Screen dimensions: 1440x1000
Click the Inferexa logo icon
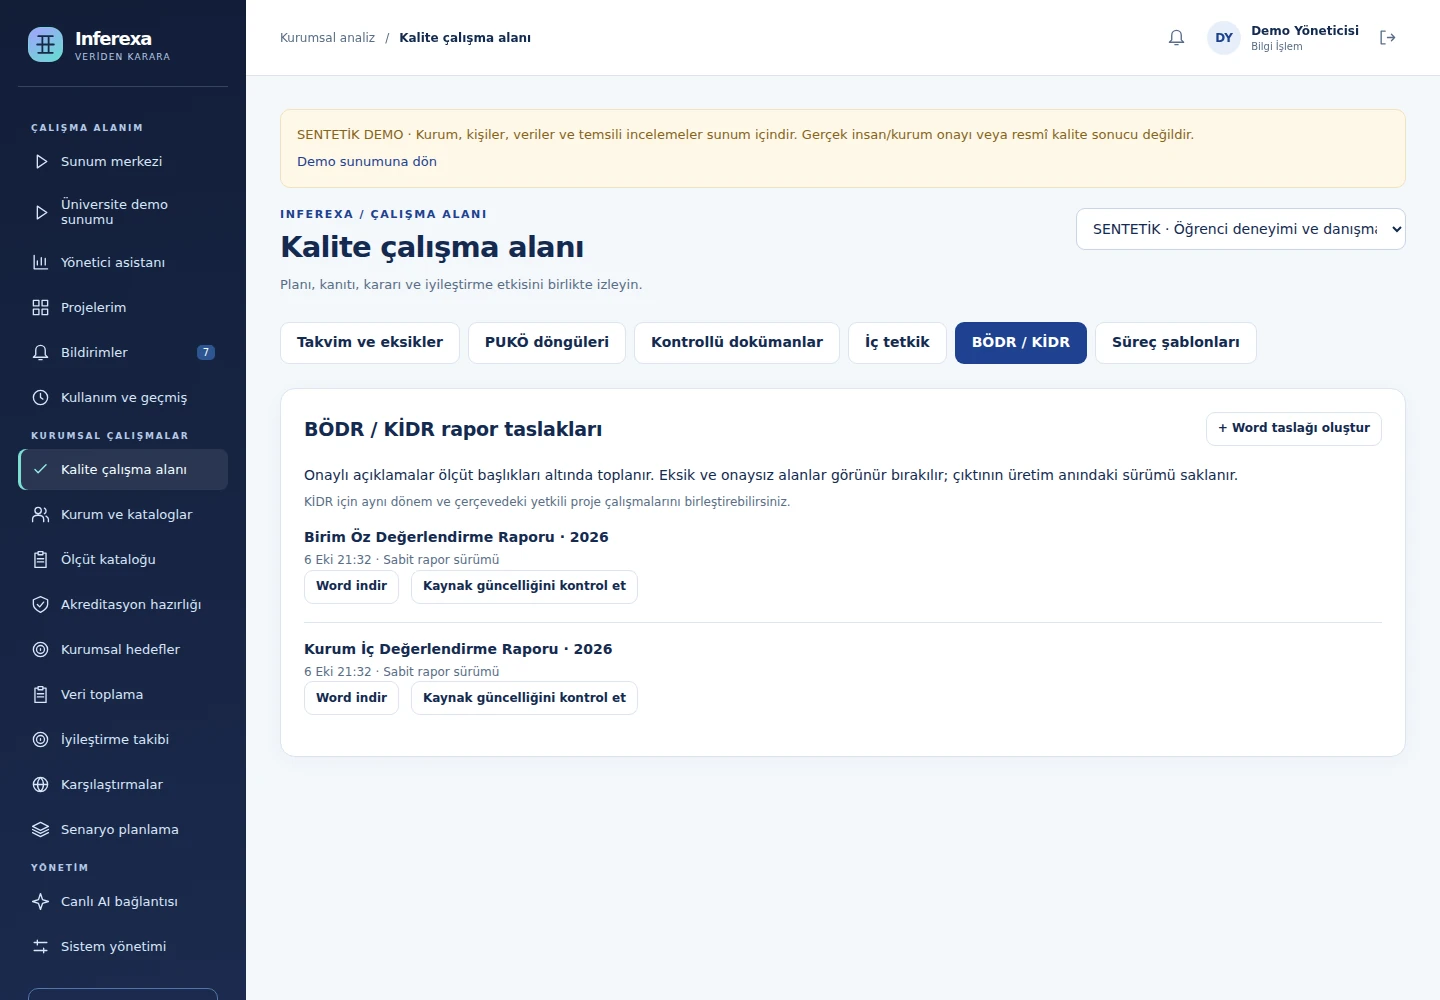tap(45, 44)
